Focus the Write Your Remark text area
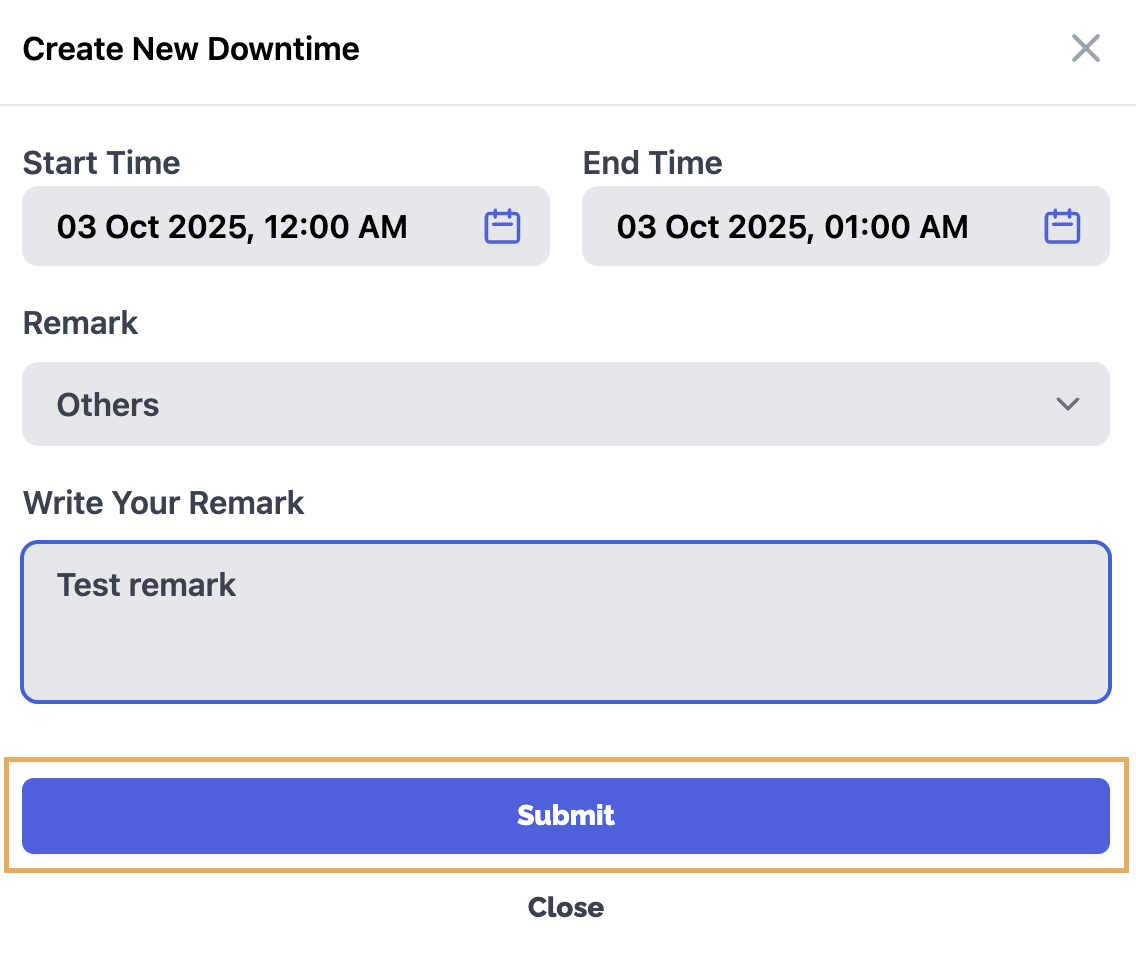The height and width of the screenshot is (962, 1136). (x=566, y=620)
